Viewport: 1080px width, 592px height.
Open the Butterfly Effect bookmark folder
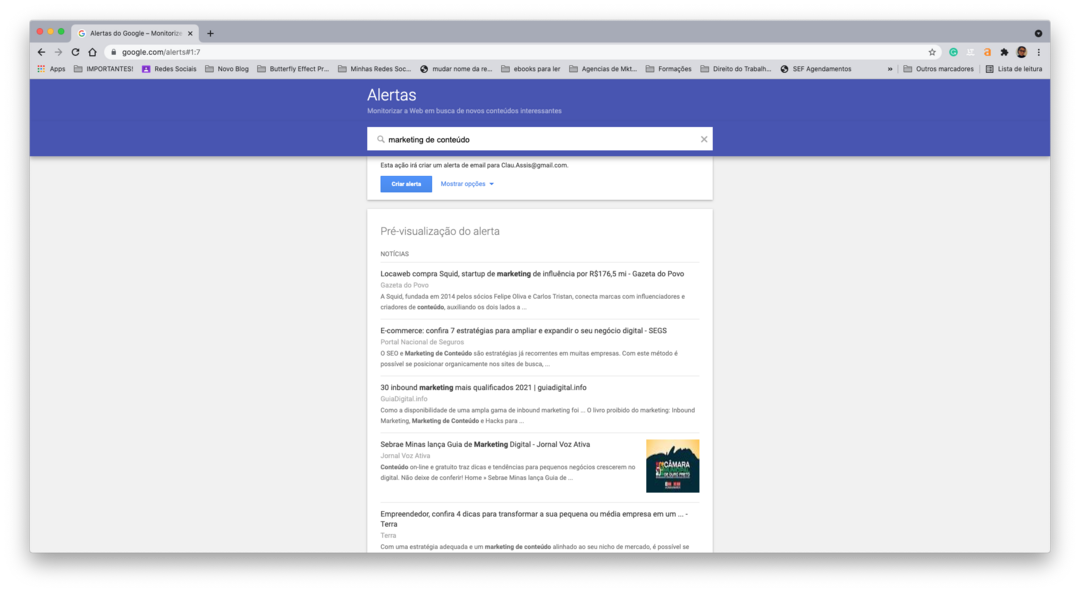click(293, 69)
